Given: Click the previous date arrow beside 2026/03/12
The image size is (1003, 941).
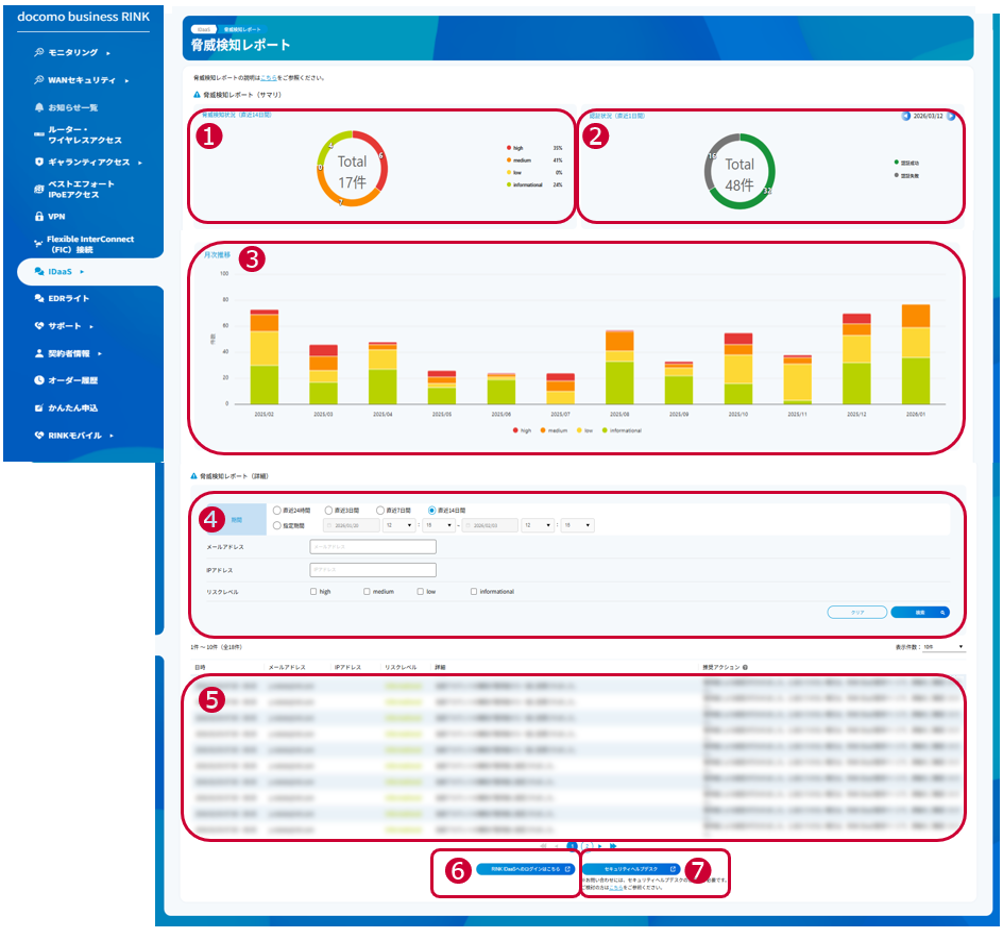Looking at the screenshot, I should [x=906, y=116].
